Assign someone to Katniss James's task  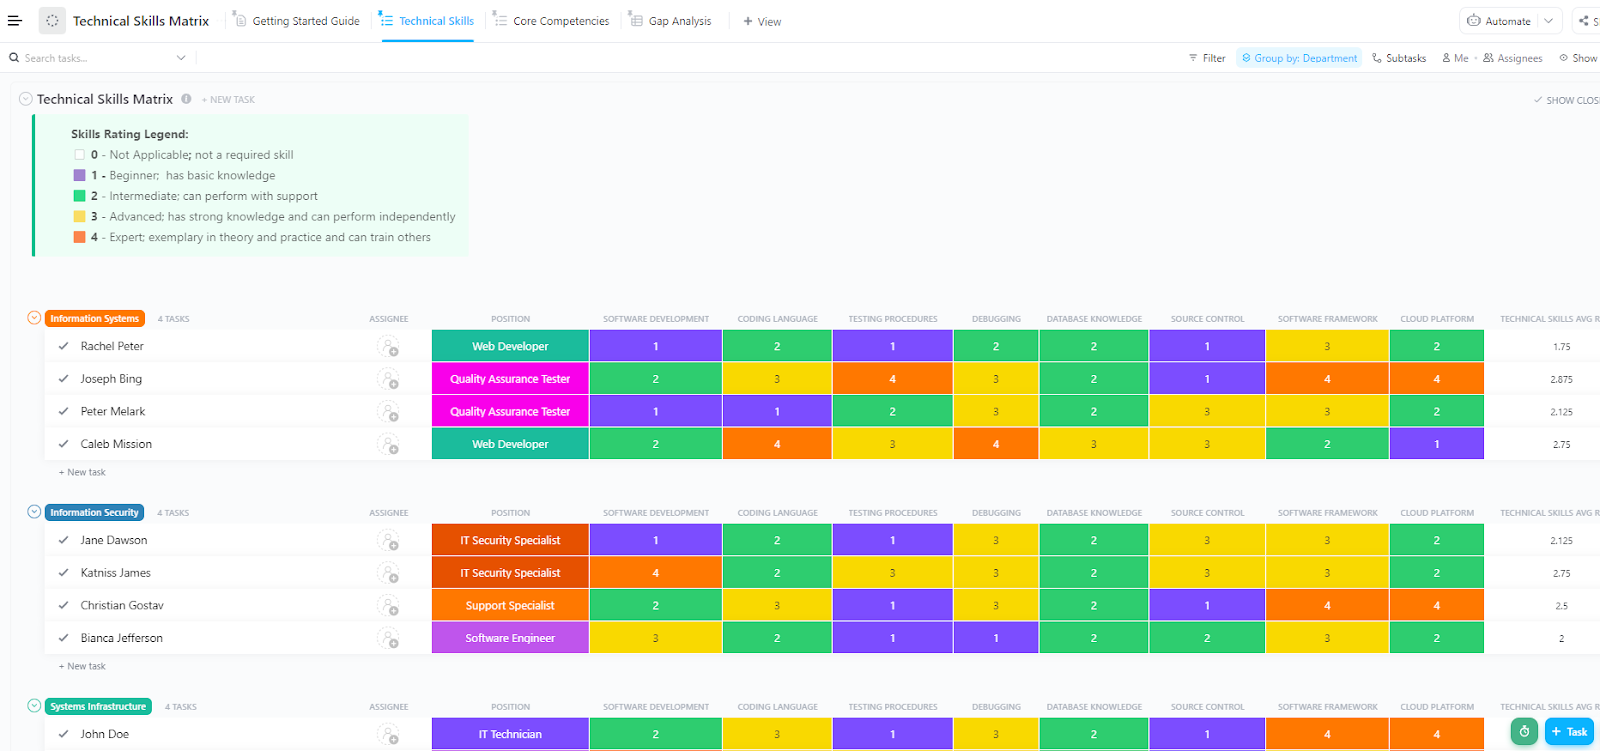pyautogui.click(x=388, y=573)
